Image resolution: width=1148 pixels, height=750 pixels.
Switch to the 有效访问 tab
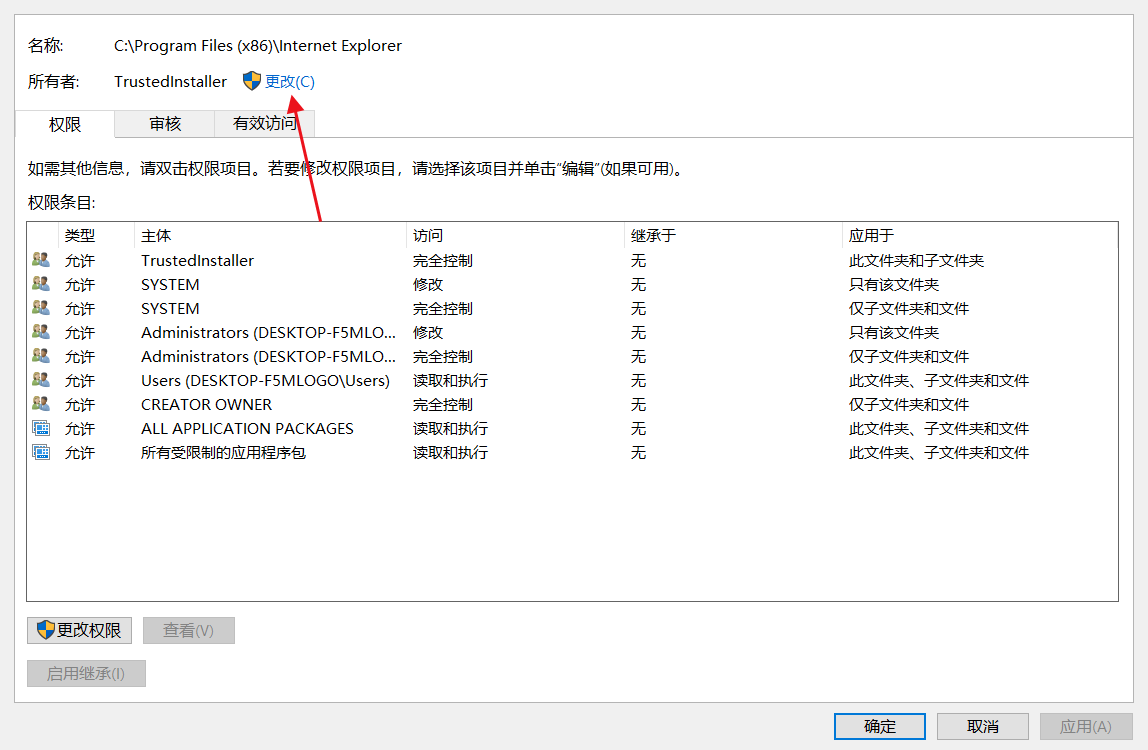click(264, 124)
